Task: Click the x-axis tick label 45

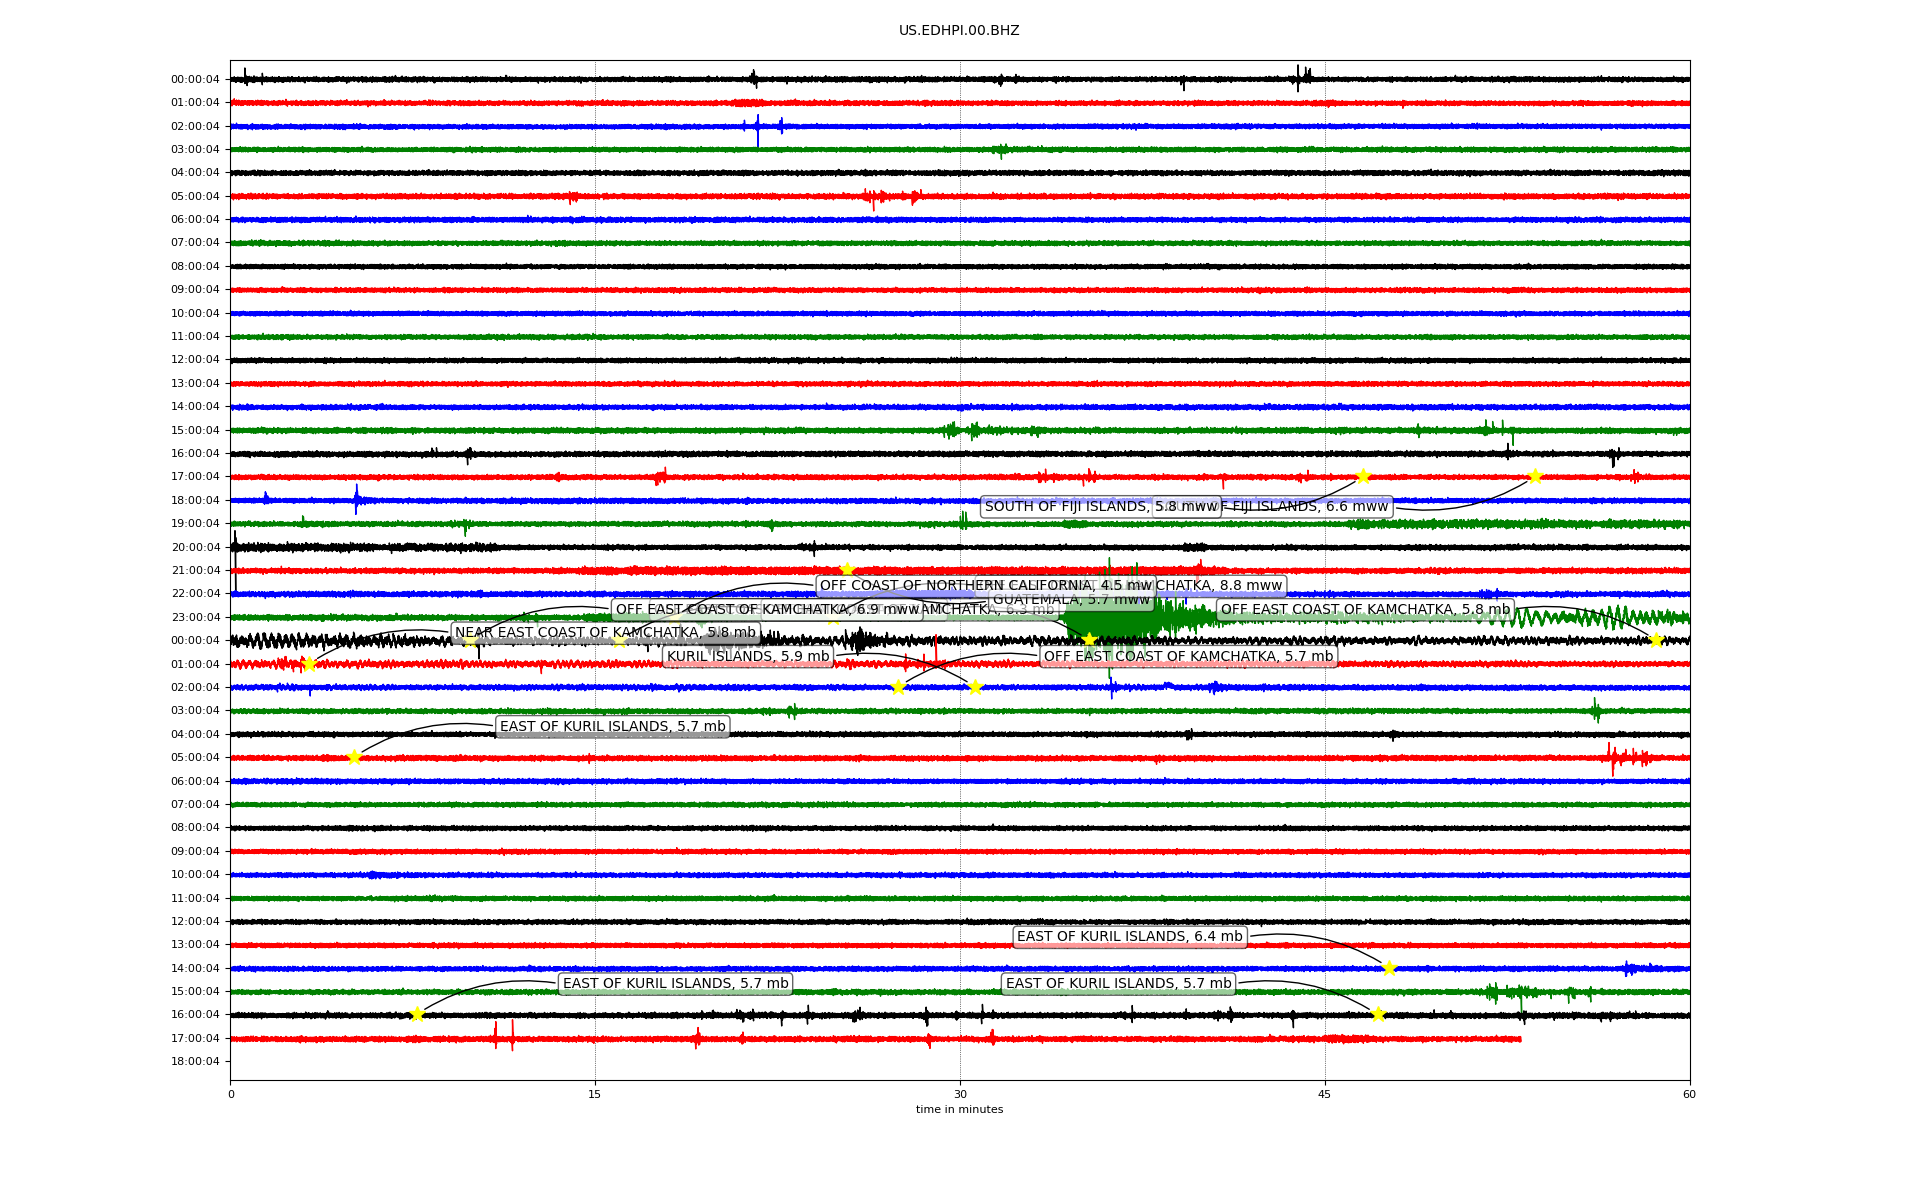Action: 1325,1094
